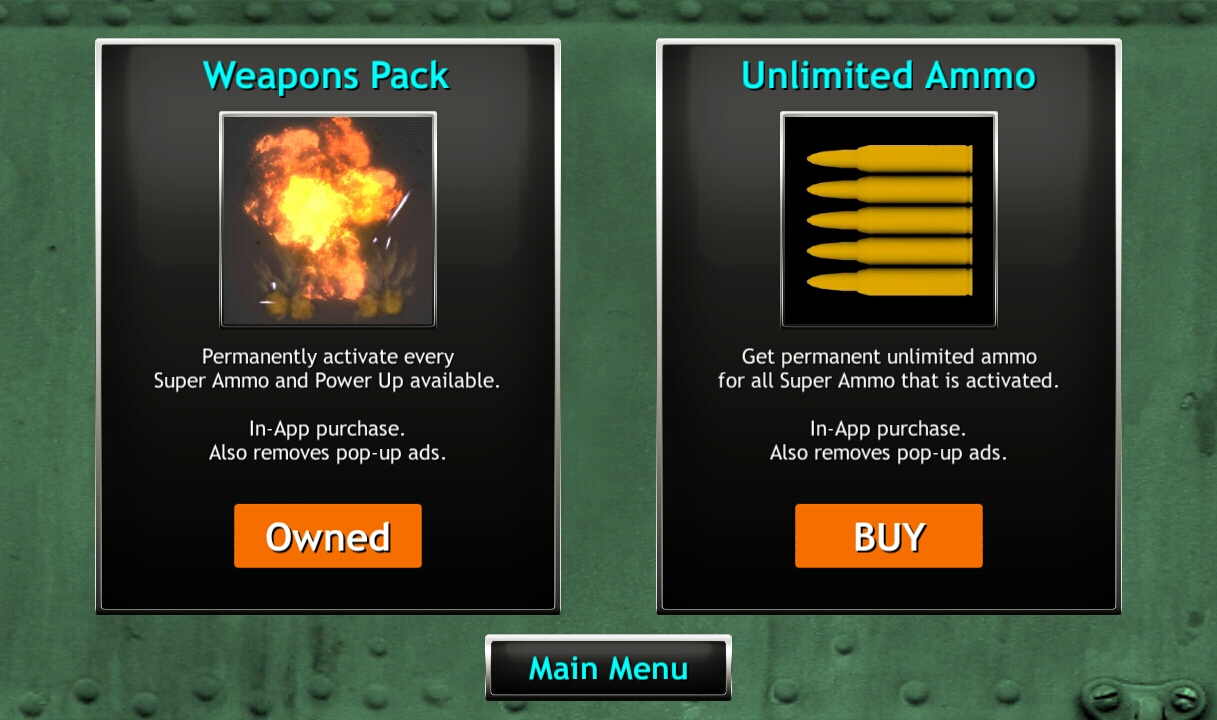The image size is (1217, 720).
Task: Click the bottommost bullet in the ammo picture
Action: [x=889, y=282]
